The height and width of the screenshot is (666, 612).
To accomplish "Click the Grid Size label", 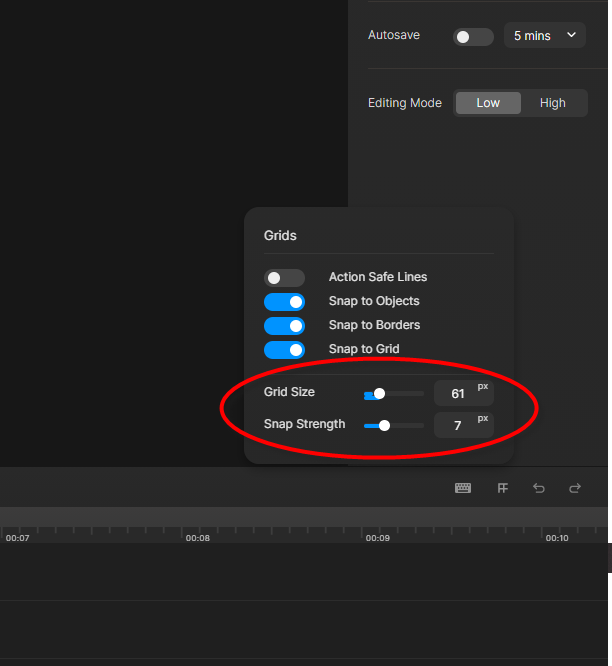I will tap(289, 392).
